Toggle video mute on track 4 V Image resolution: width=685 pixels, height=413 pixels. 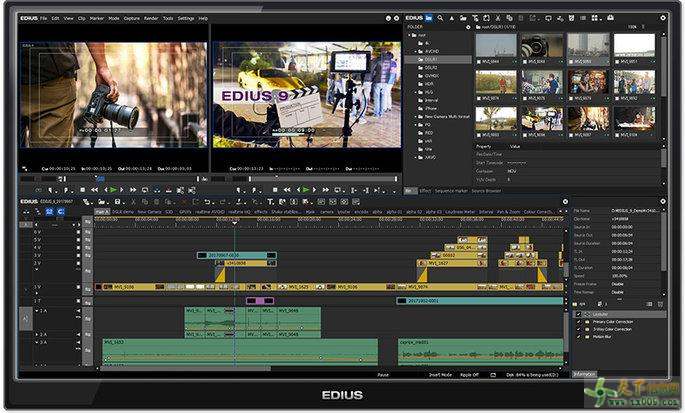coord(79,247)
